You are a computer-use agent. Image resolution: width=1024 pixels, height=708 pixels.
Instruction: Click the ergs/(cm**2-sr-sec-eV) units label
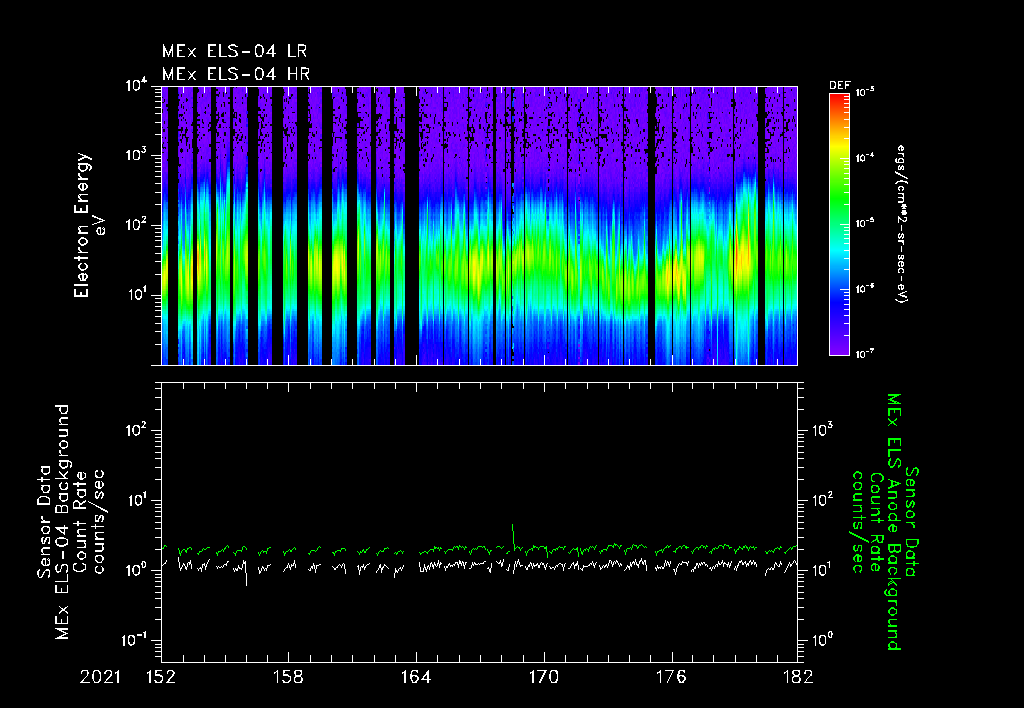pos(901,224)
